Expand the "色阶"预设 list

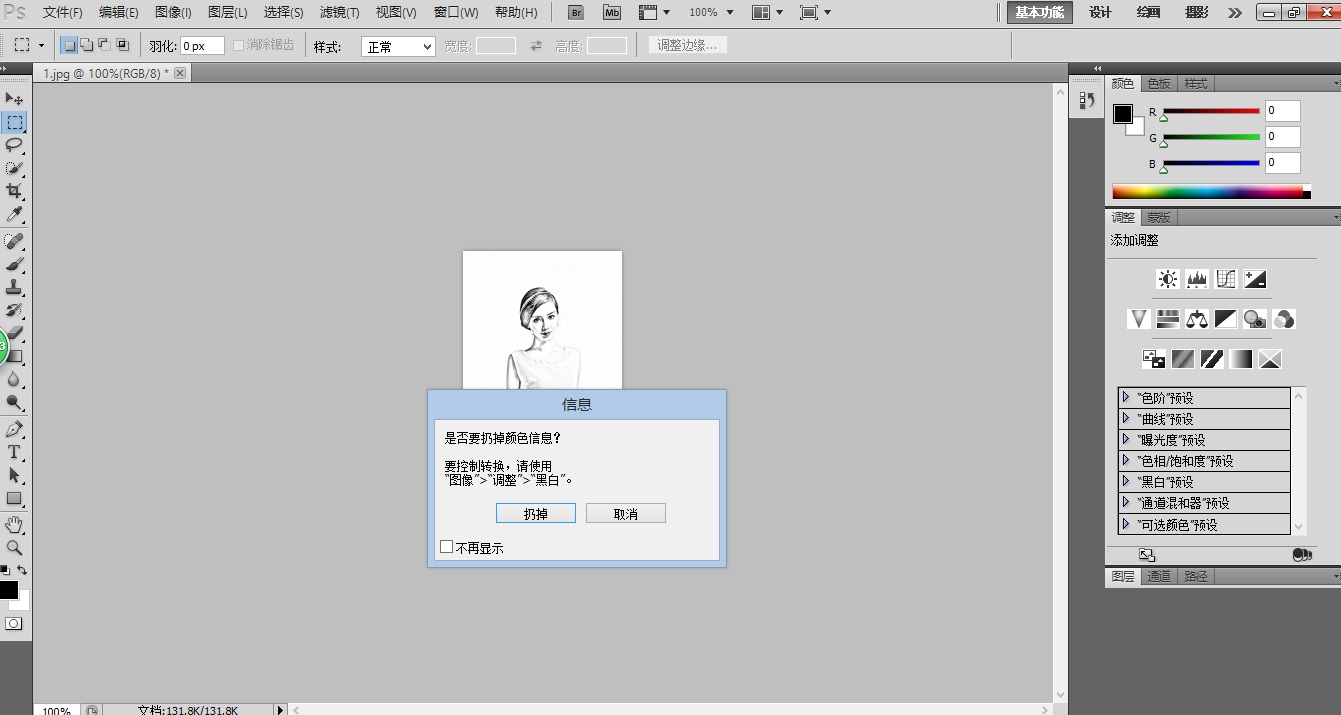(1126, 398)
